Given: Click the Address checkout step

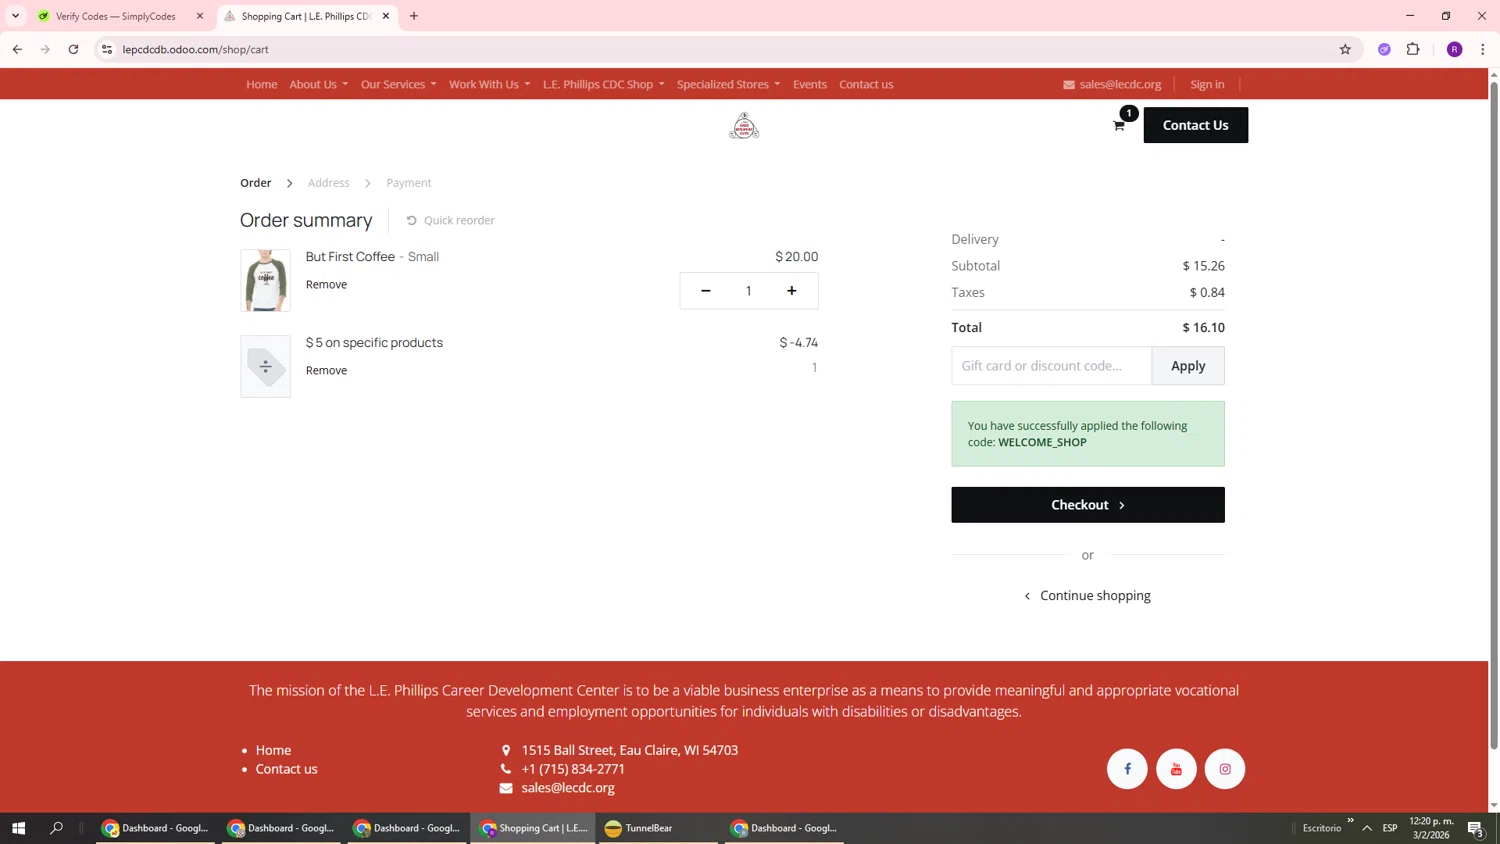Looking at the screenshot, I should pos(328,183).
